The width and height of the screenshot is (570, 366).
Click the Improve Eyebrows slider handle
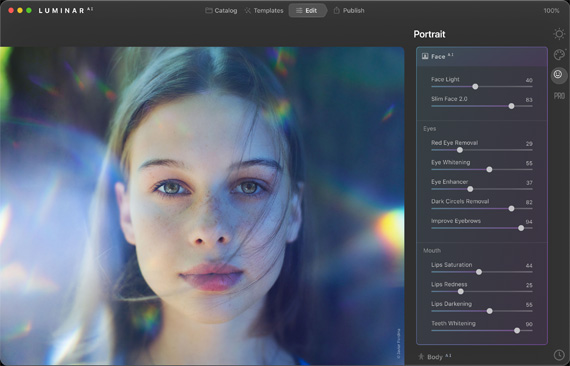pyautogui.click(x=521, y=228)
